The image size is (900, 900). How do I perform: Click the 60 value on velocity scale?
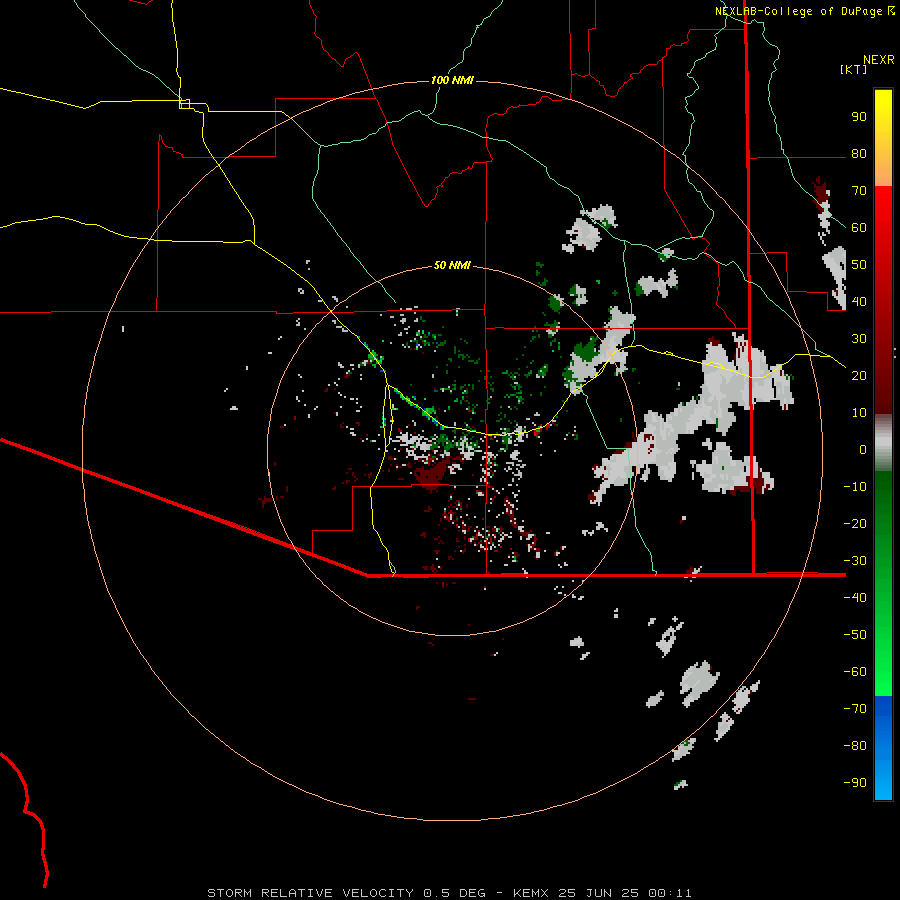(x=859, y=228)
